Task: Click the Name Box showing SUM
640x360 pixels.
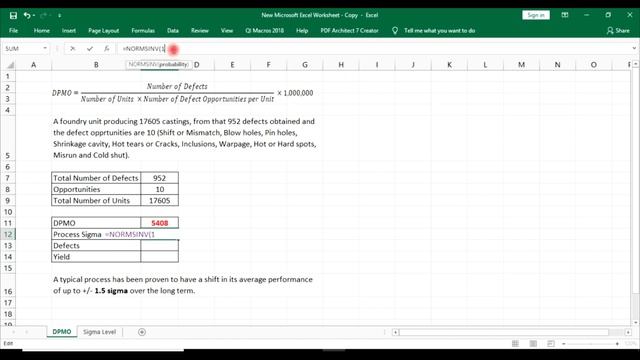Action: click(22, 49)
